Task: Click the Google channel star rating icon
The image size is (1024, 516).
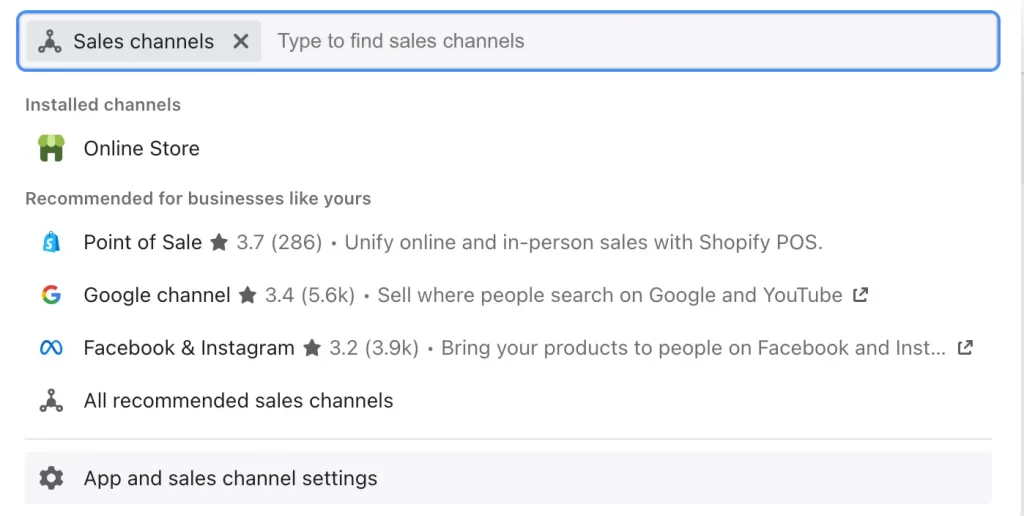Action: pos(248,295)
